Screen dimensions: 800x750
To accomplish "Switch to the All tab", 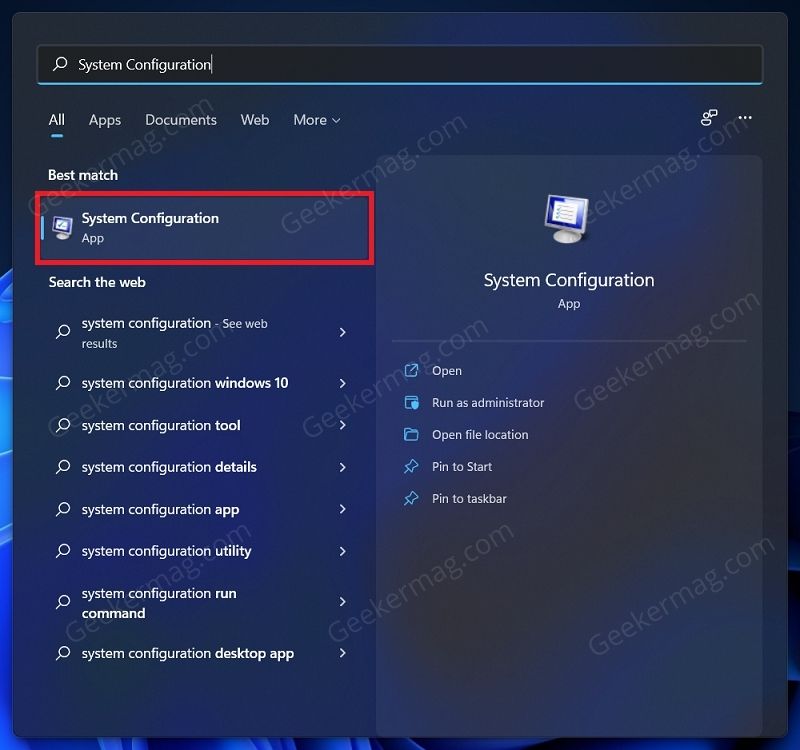I will tap(57, 120).
